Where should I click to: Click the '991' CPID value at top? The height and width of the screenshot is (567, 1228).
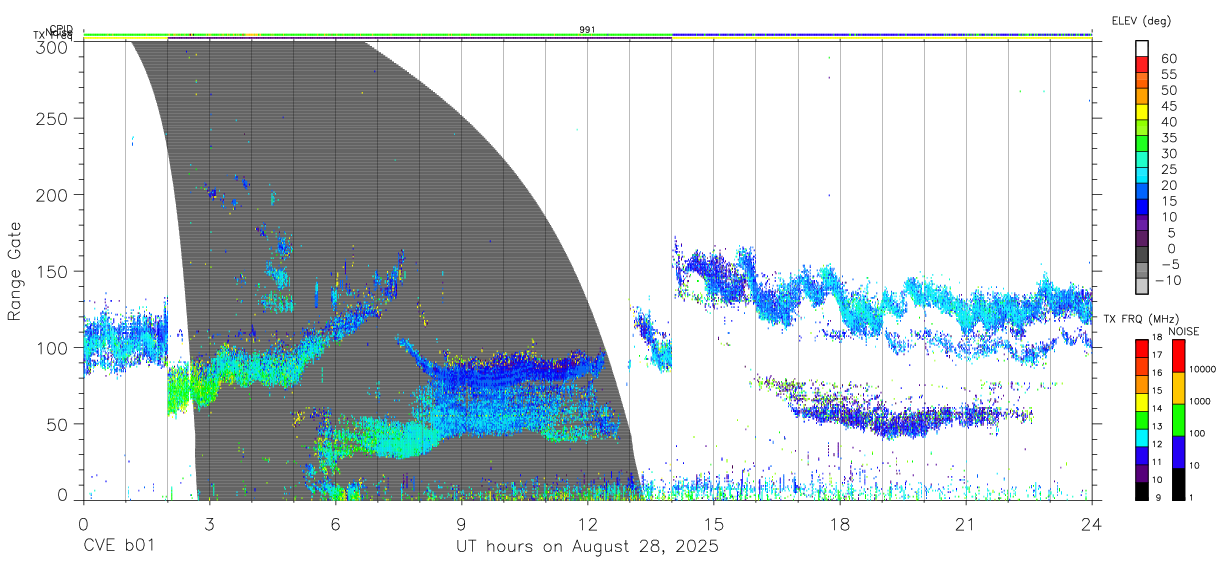click(x=587, y=30)
